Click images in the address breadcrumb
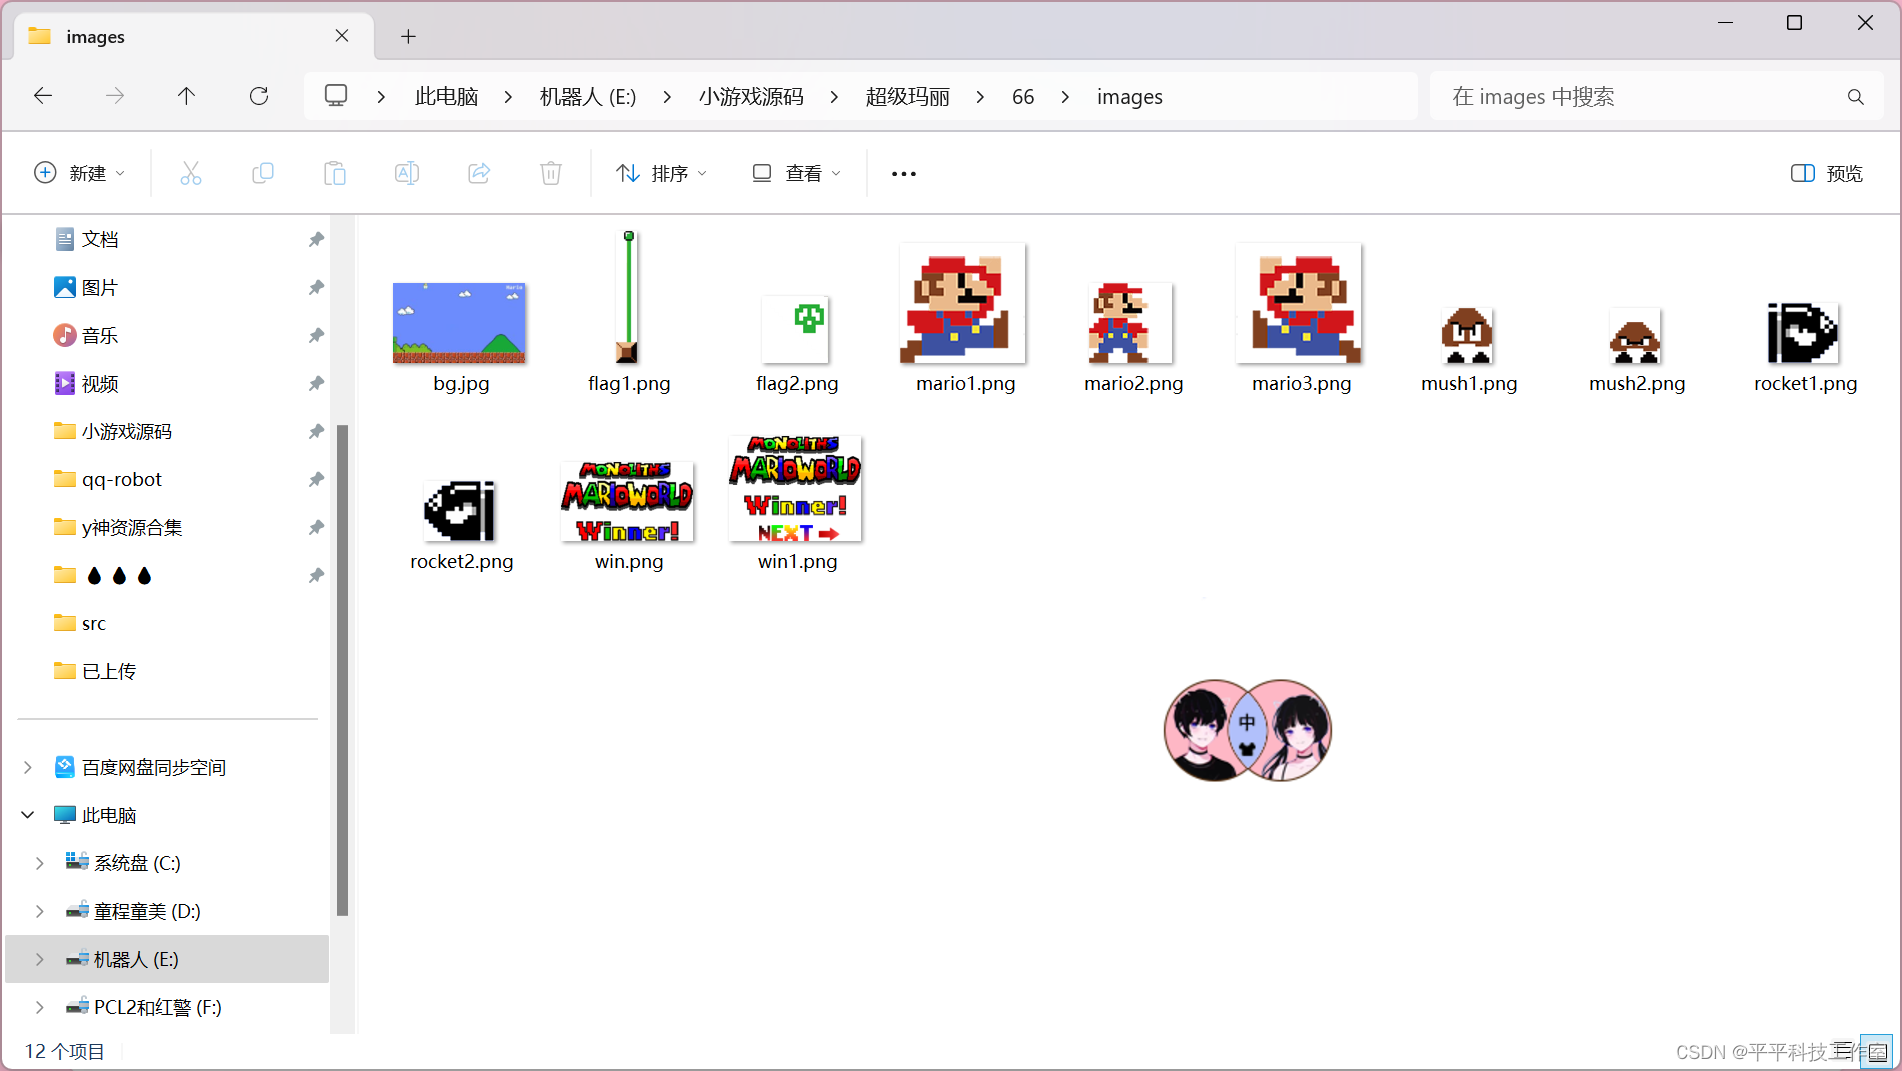 1129,97
